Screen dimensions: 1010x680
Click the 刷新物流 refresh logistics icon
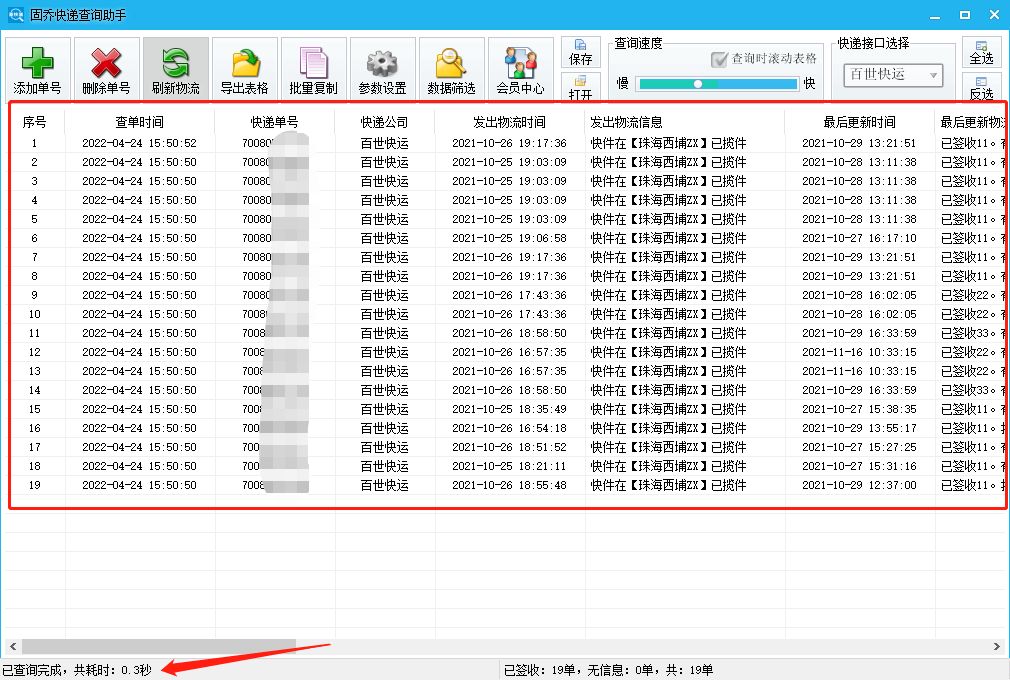[x=175, y=67]
